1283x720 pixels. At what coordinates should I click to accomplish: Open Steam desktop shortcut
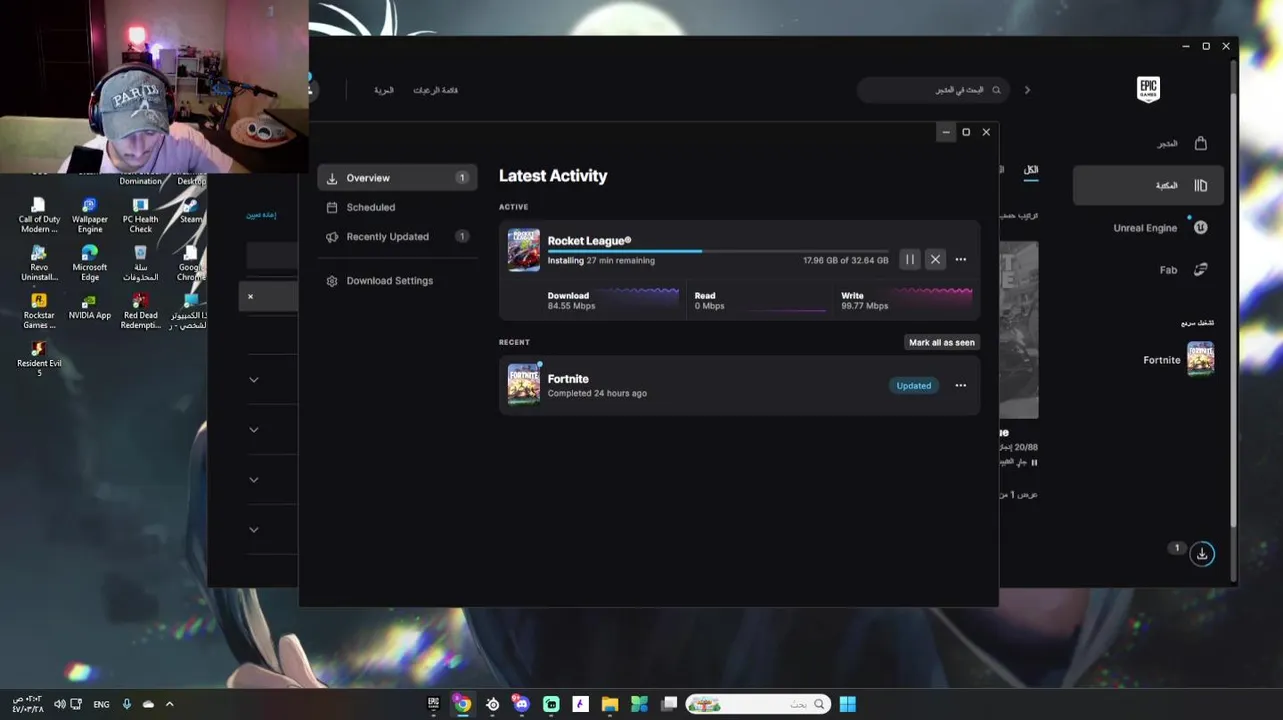pos(191,211)
